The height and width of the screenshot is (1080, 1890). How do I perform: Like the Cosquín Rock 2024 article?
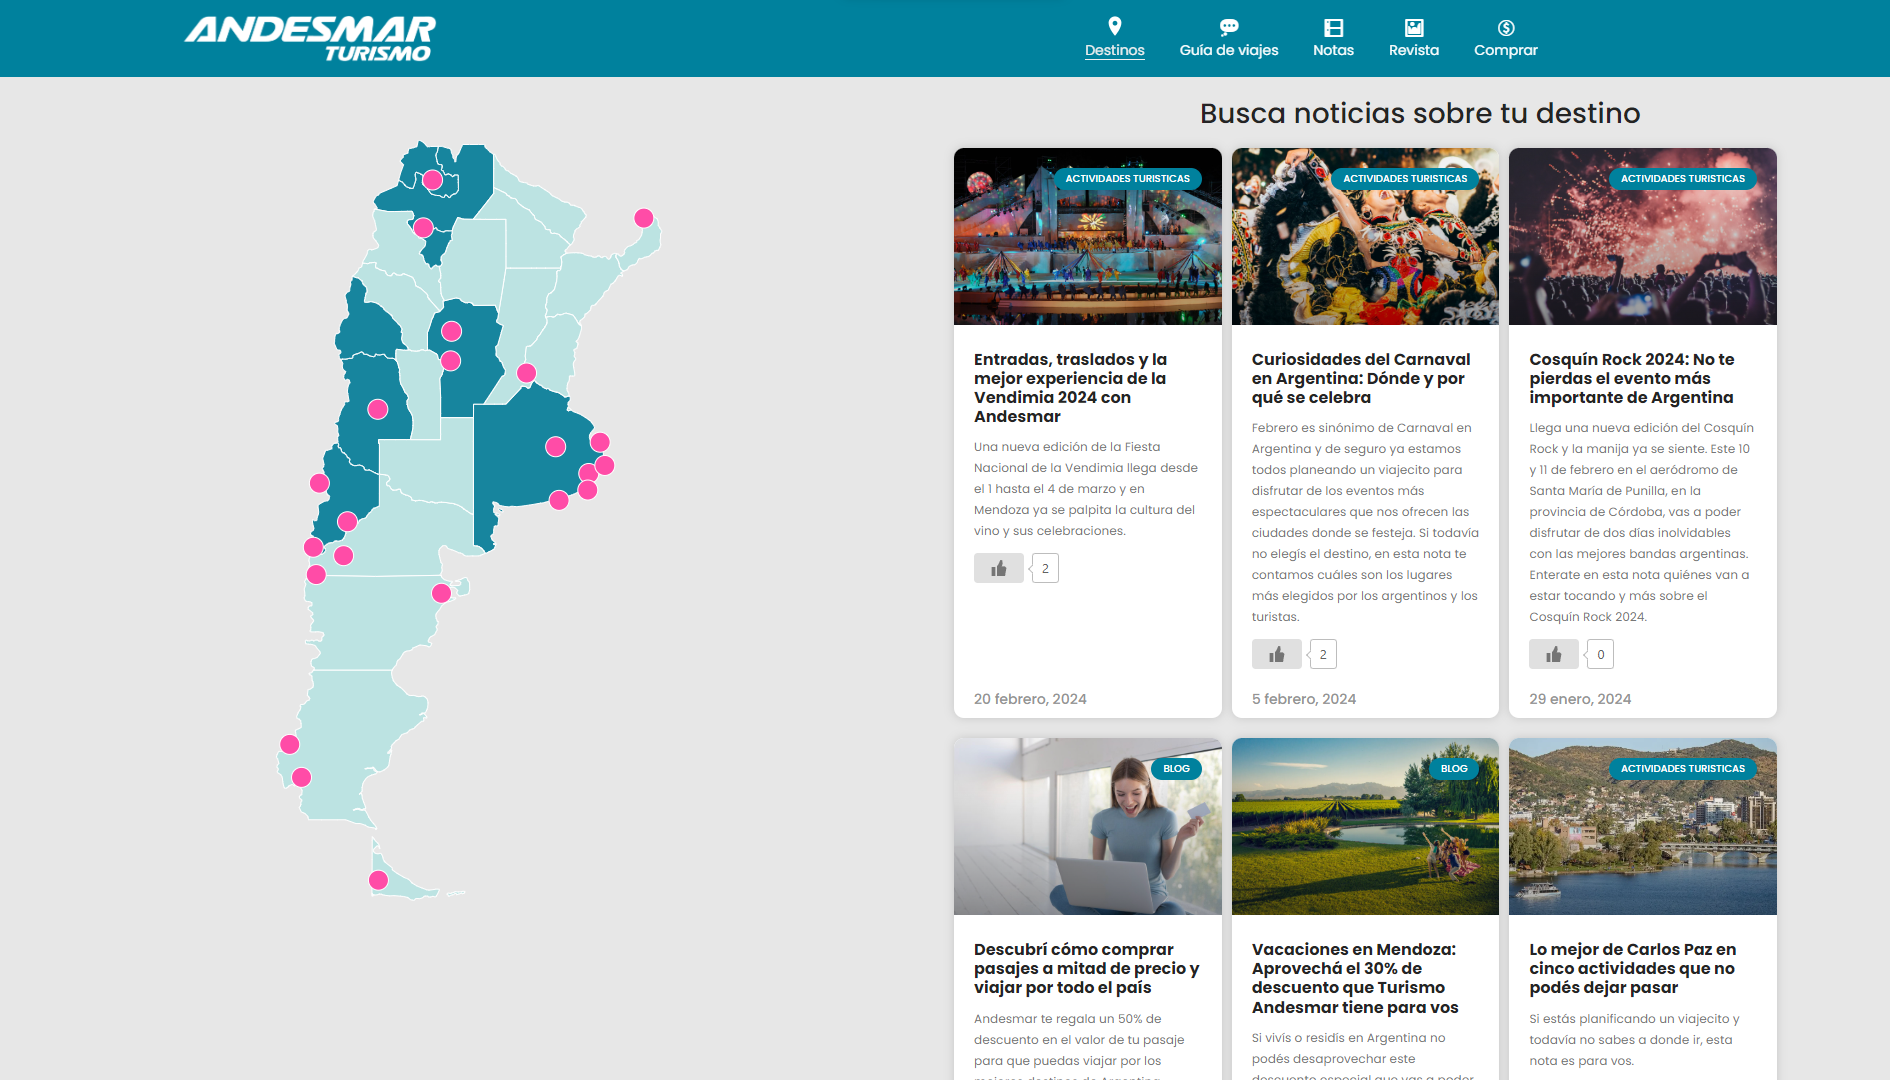click(x=1553, y=654)
